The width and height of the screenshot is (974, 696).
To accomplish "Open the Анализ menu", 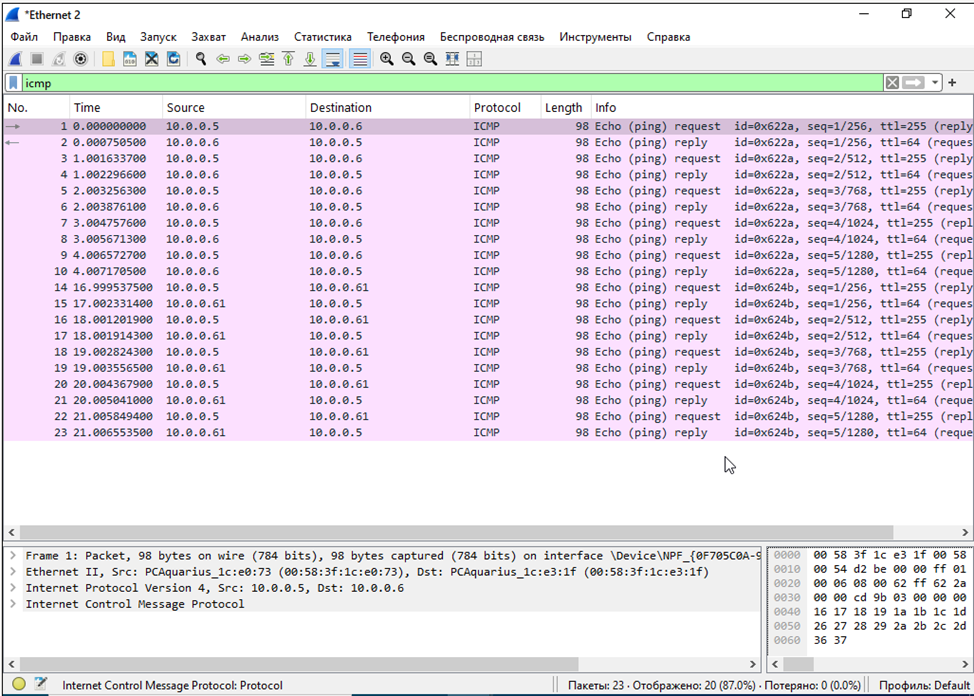I will [260, 37].
